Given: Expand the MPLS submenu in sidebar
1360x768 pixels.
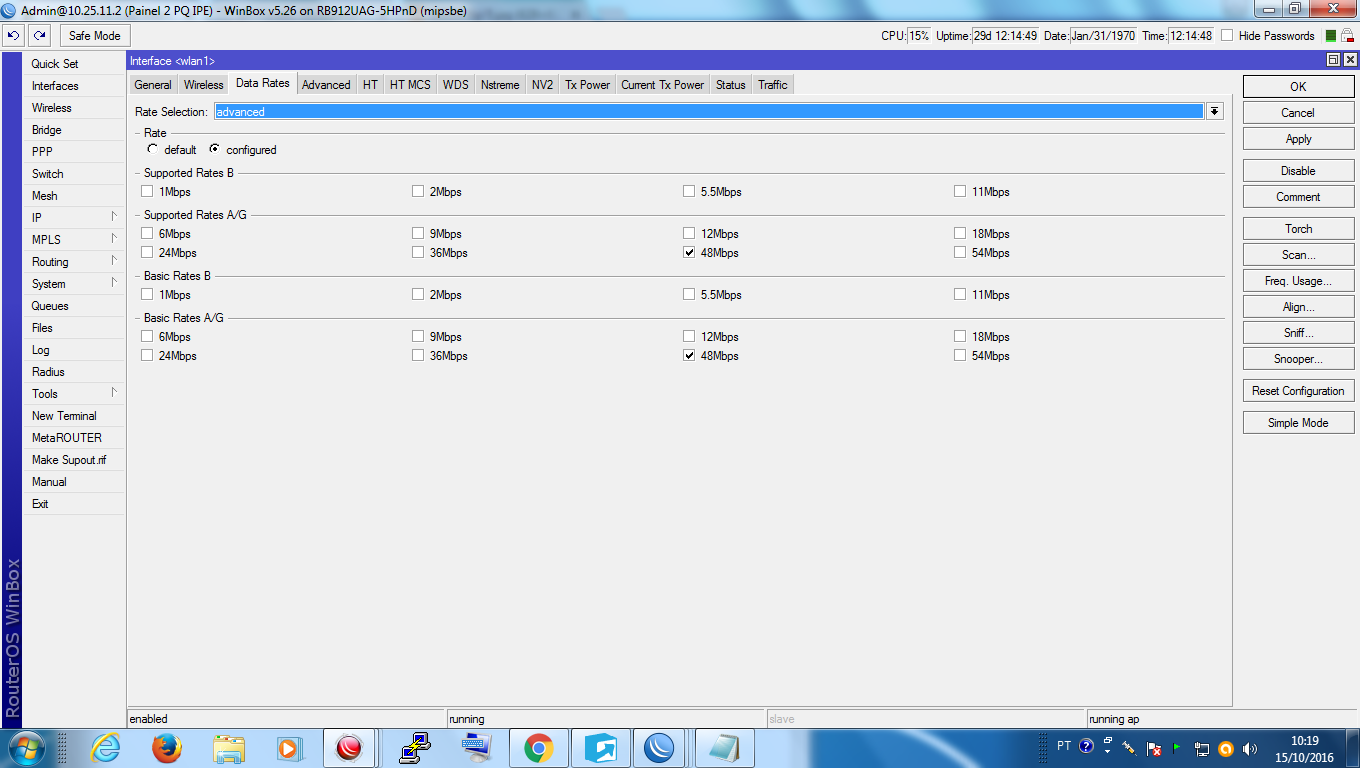Looking at the screenshot, I should coord(114,238).
